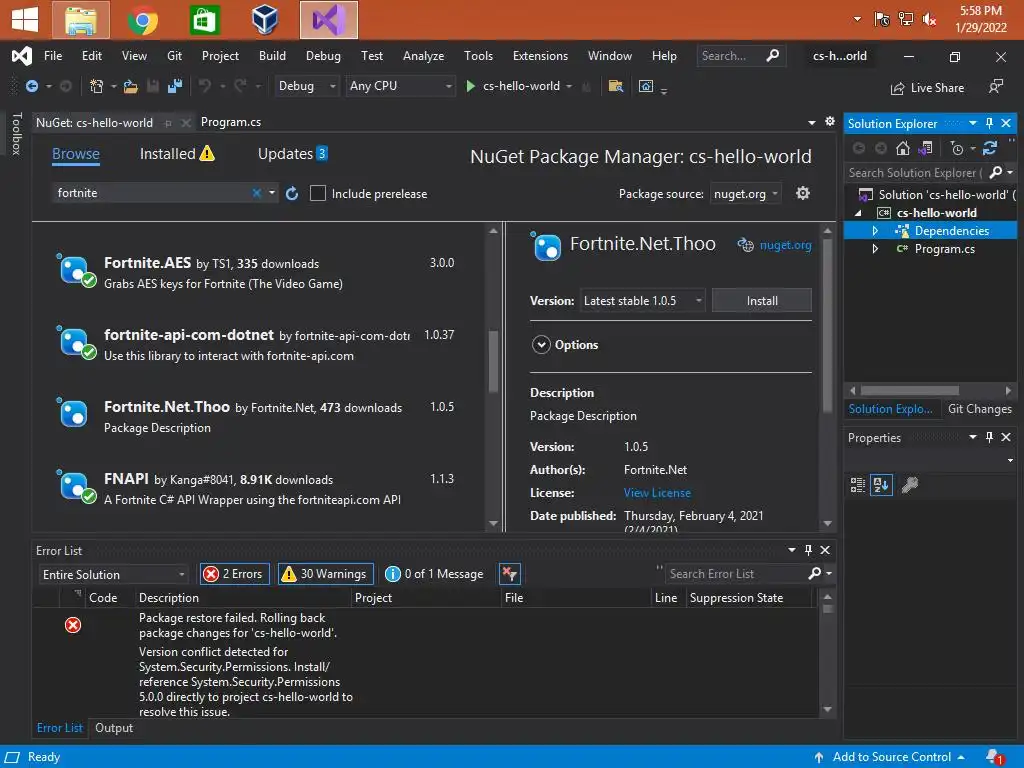Open the Extensions menu
Screen dimensions: 1024x768
coord(540,56)
